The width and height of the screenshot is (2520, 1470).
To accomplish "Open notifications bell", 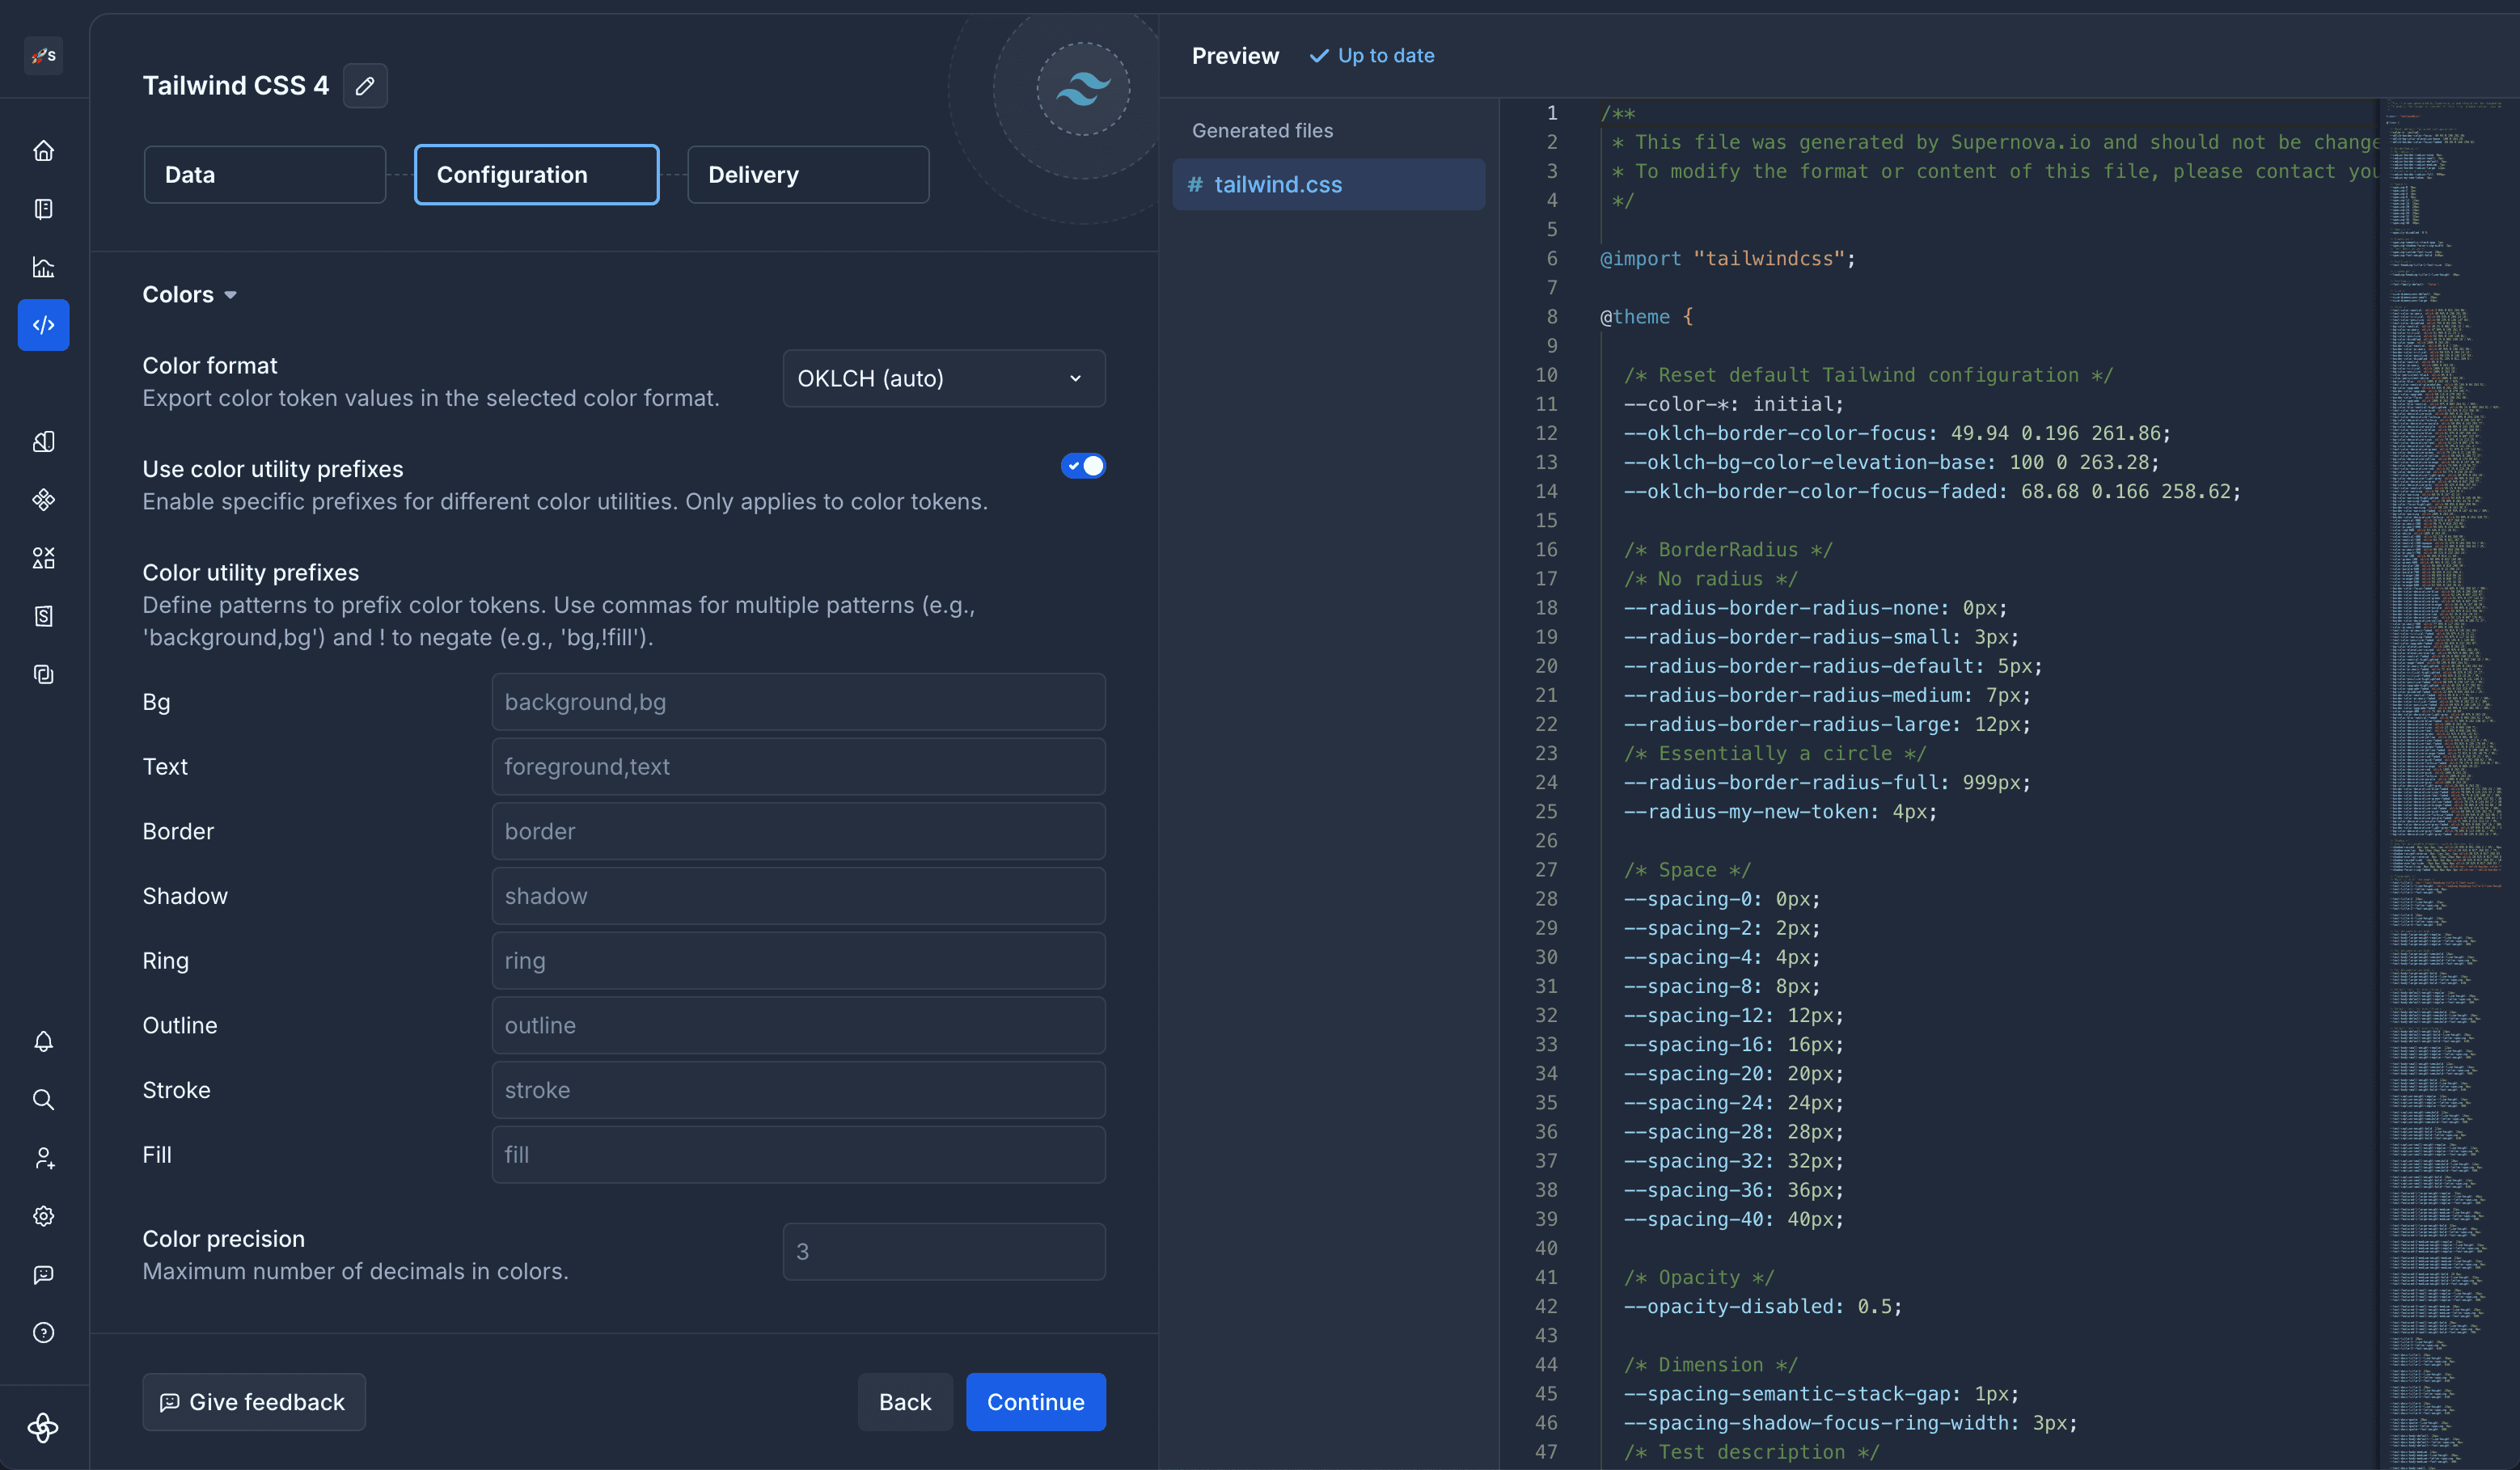I will (44, 1041).
